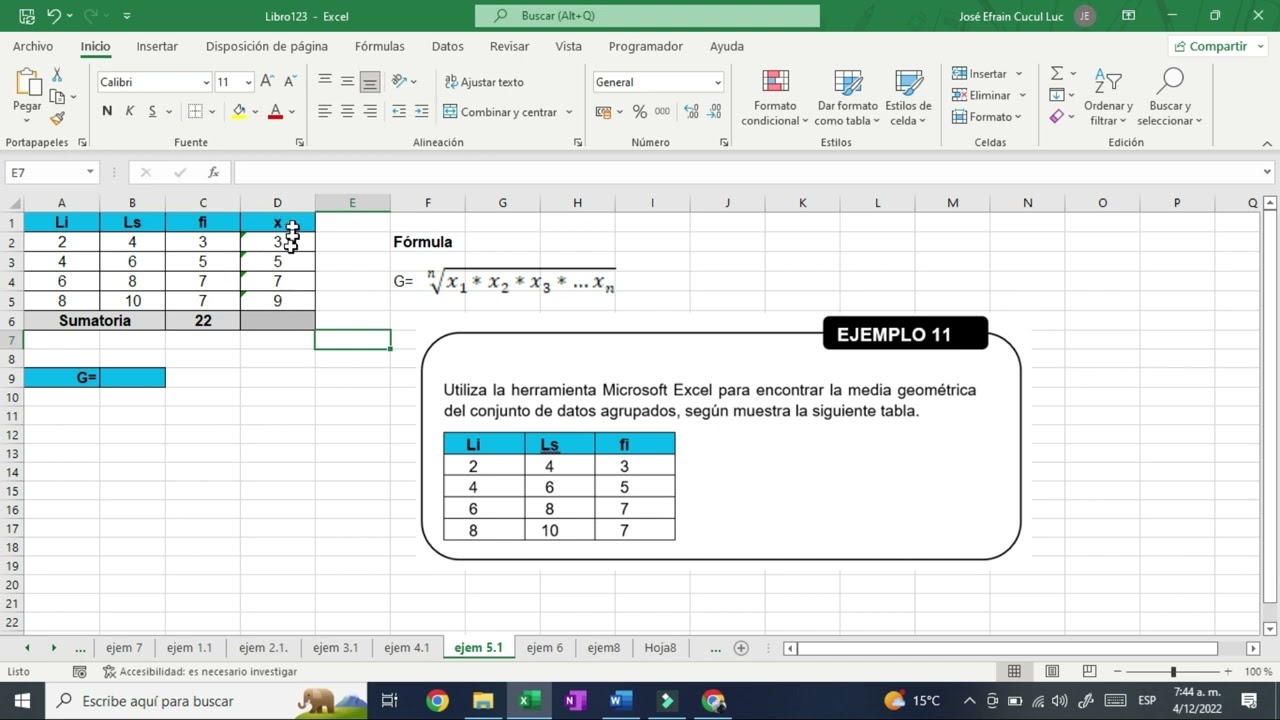
Task: Click the blue cell B9 next to G=
Action: point(132,378)
